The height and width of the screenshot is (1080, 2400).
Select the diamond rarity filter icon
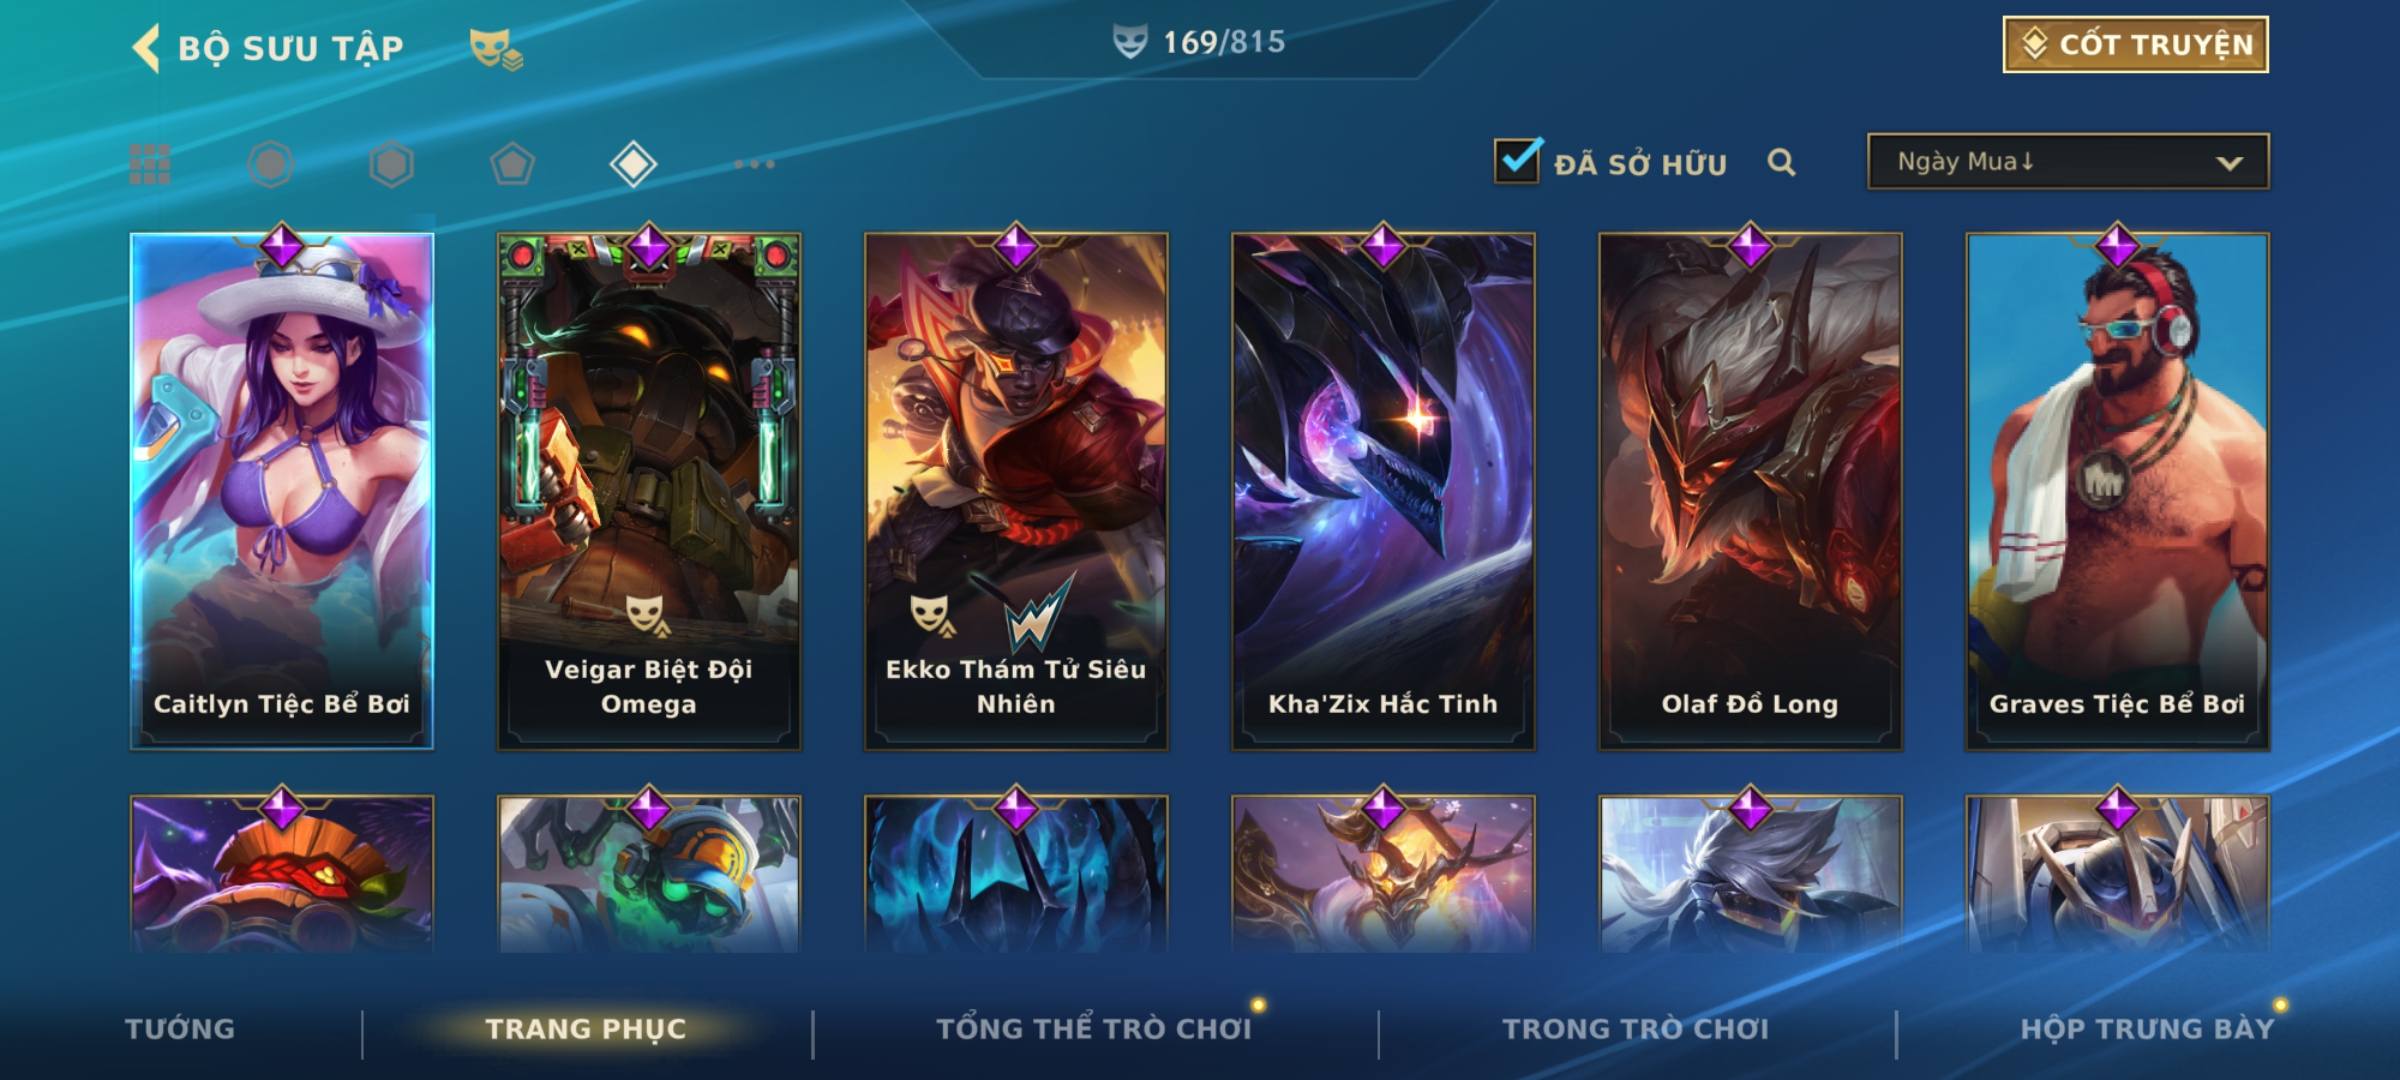633,164
